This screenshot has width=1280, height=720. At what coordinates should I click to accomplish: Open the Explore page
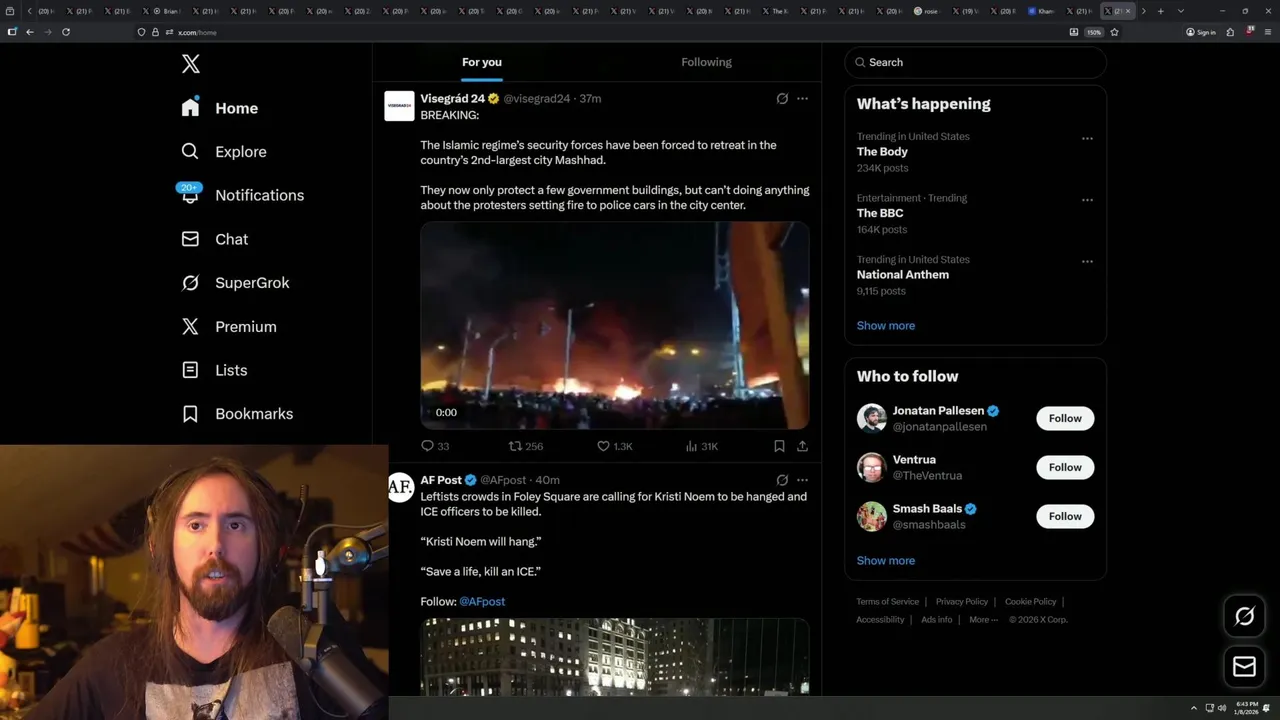pyautogui.click(x=224, y=152)
